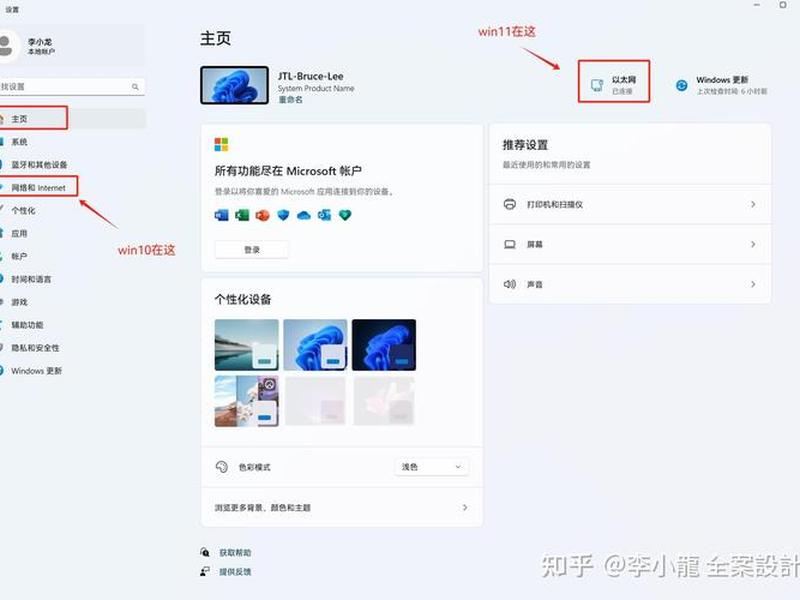Click the 提供反馈 feedback icon

click(205, 572)
